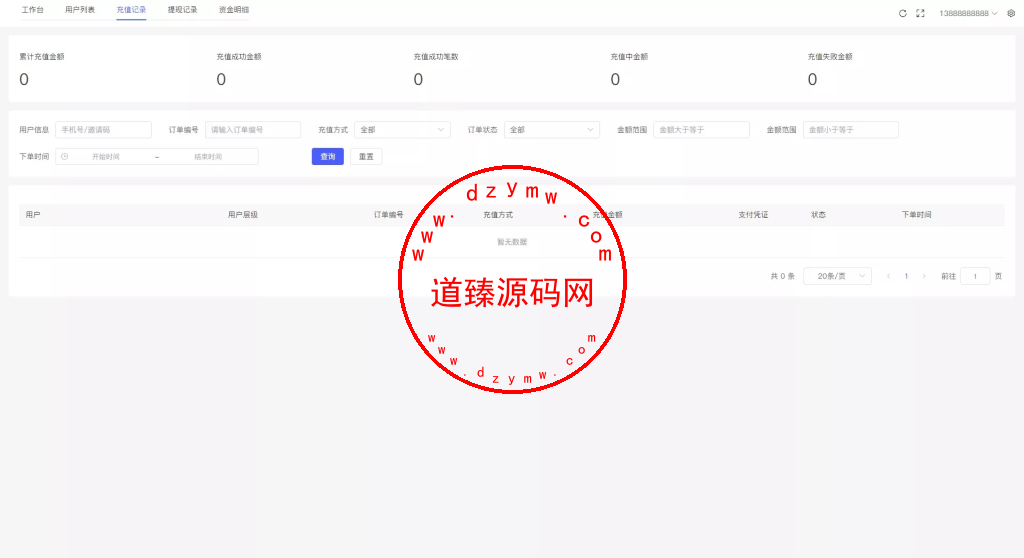Viewport: 1024px width, 558px height.
Task: Click the 用户层级 column header
Action: tap(243, 215)
